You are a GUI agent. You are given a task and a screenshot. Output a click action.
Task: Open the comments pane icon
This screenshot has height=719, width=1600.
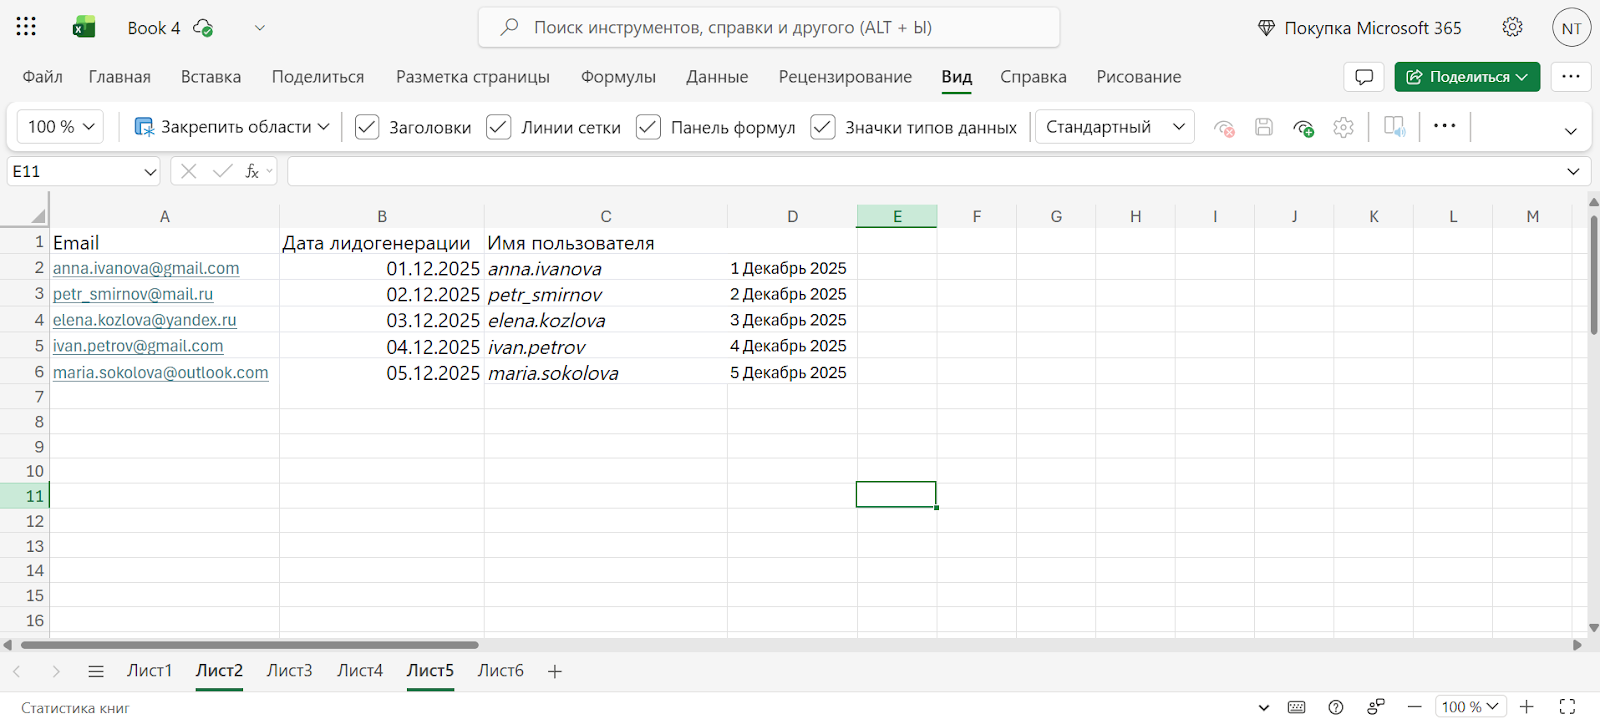(1364, 77)
